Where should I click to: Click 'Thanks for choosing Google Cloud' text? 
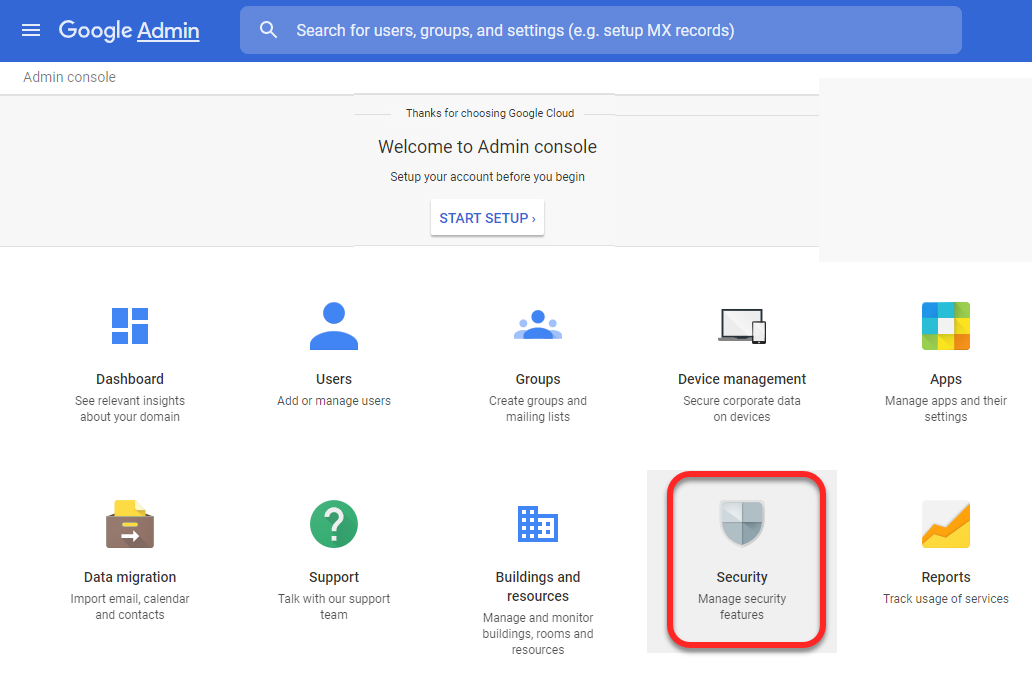[x=490, y=113]
